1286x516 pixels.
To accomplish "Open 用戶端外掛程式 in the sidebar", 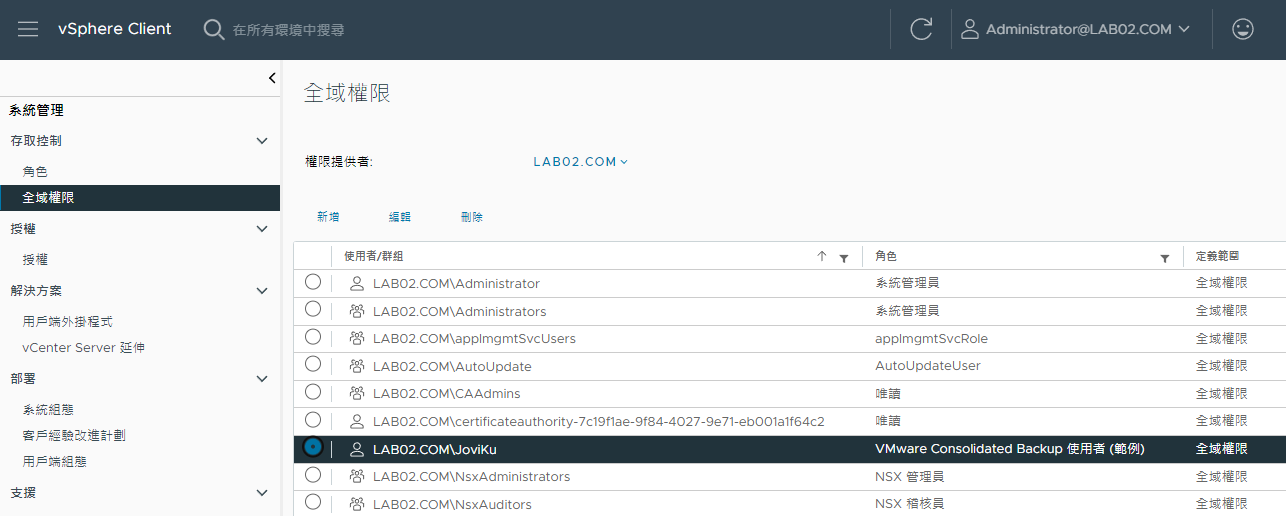I will pos(67,322).
